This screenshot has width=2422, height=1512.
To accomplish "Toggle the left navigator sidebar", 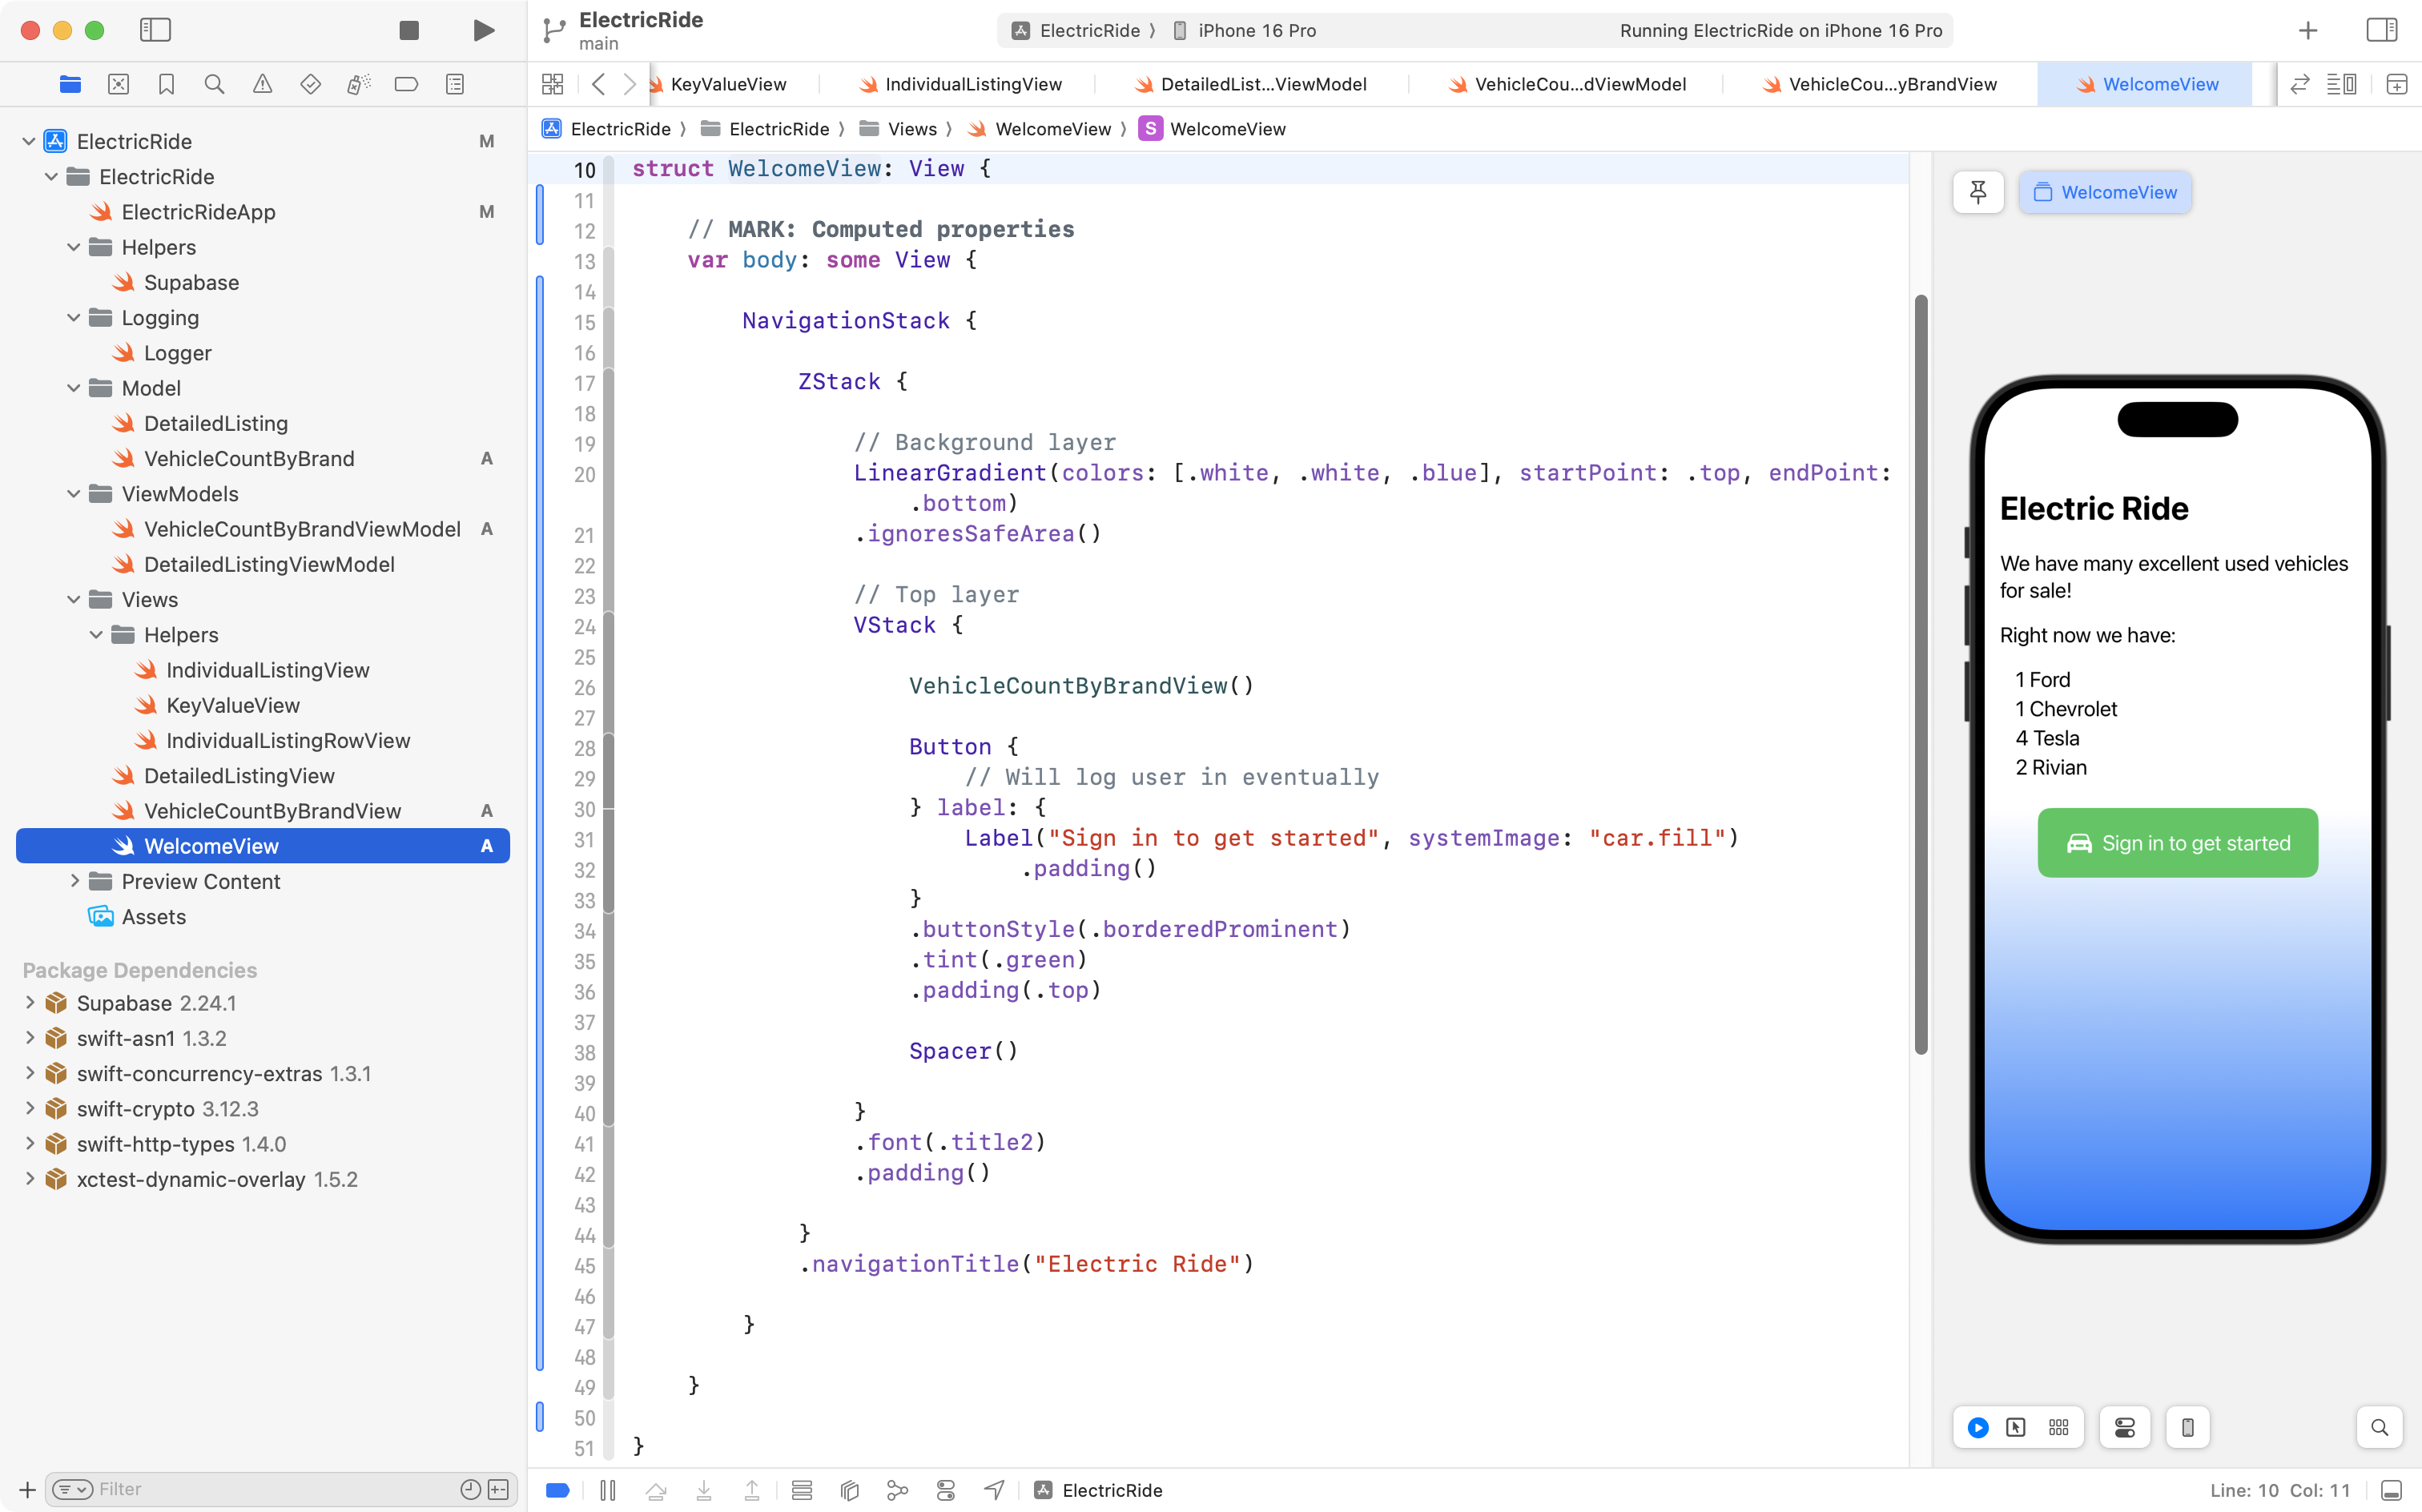I will pos(155,30).
